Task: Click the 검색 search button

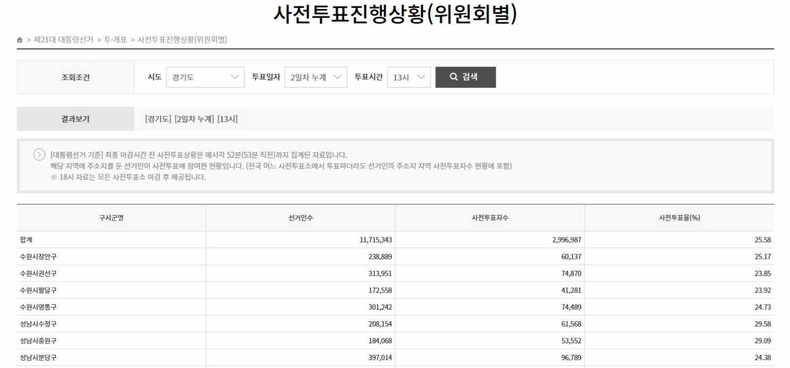Action: (466, 77)
